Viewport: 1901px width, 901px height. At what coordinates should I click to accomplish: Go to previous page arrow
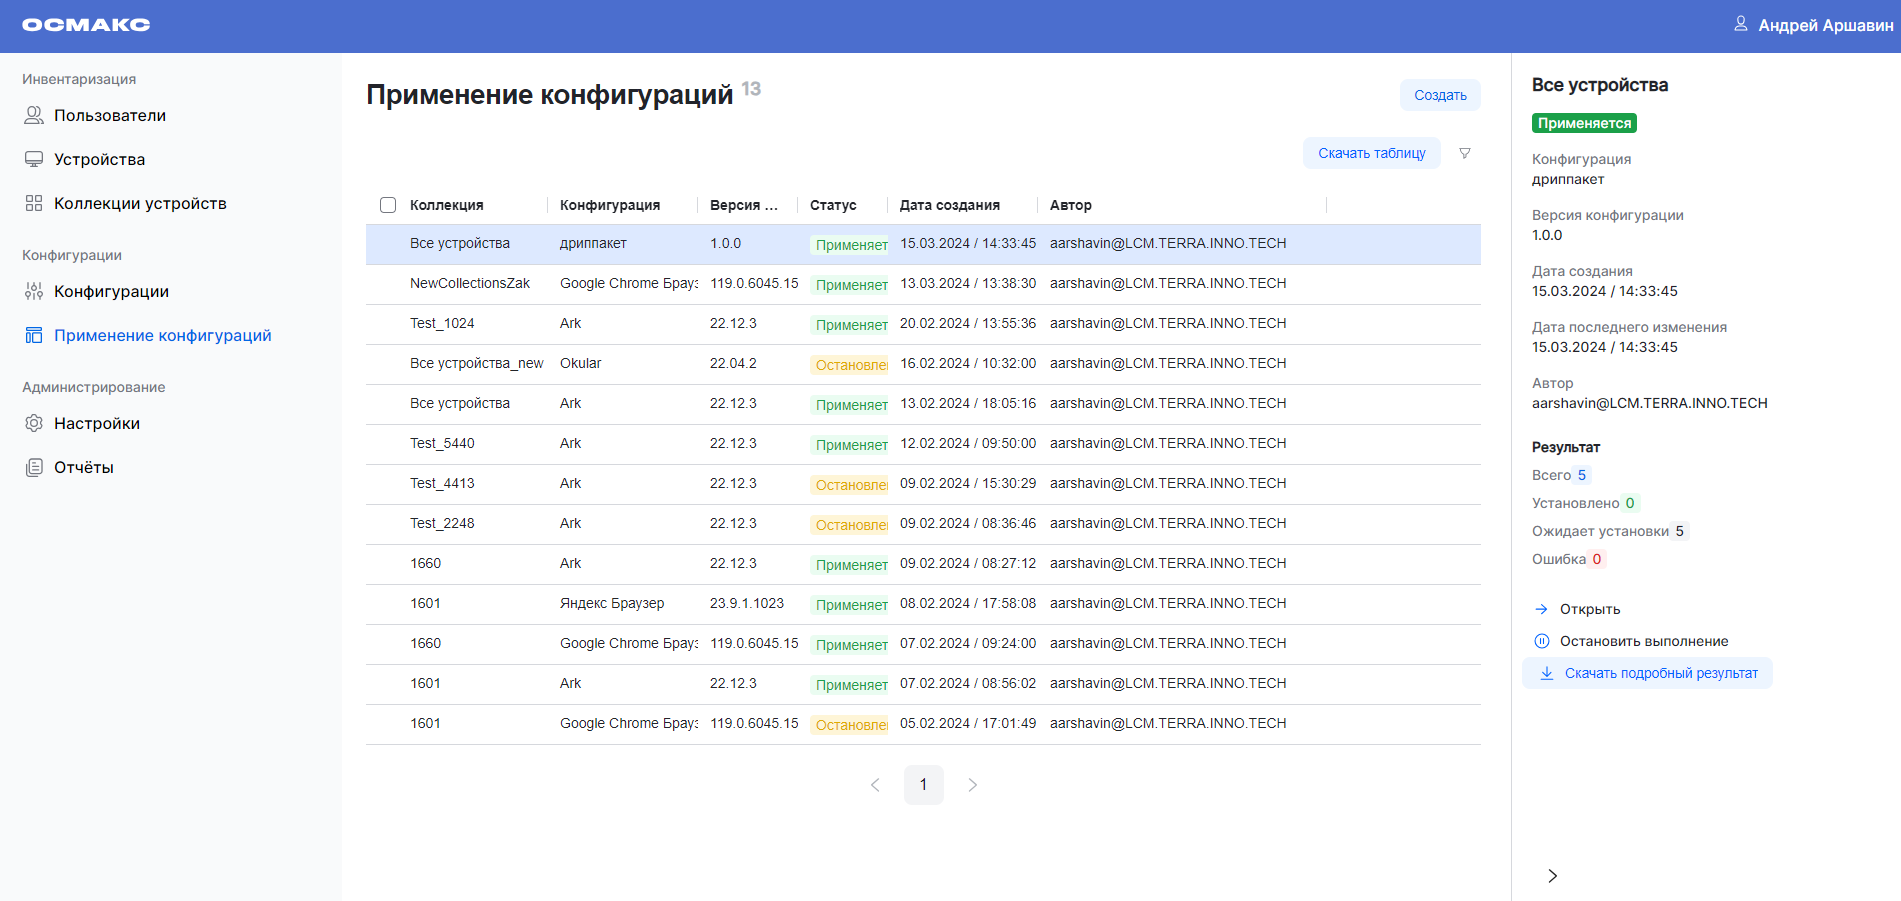click(x=875, y=785)
